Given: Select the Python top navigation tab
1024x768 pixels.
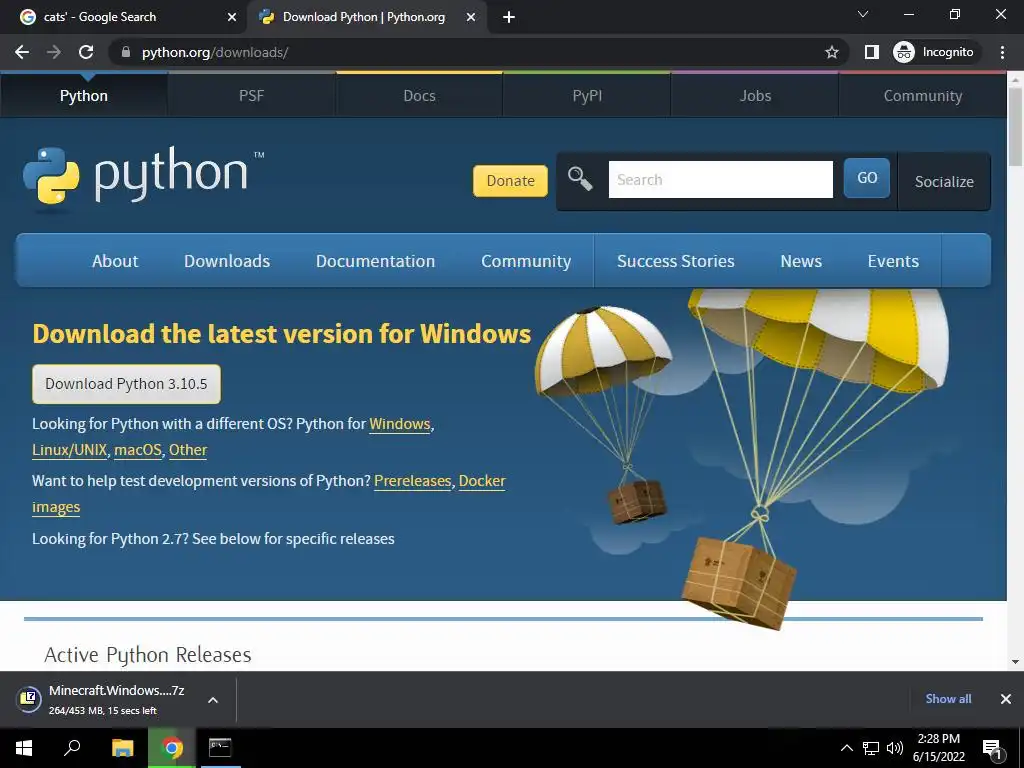Looking at the screenshot, I should click(x=84, y=95).
